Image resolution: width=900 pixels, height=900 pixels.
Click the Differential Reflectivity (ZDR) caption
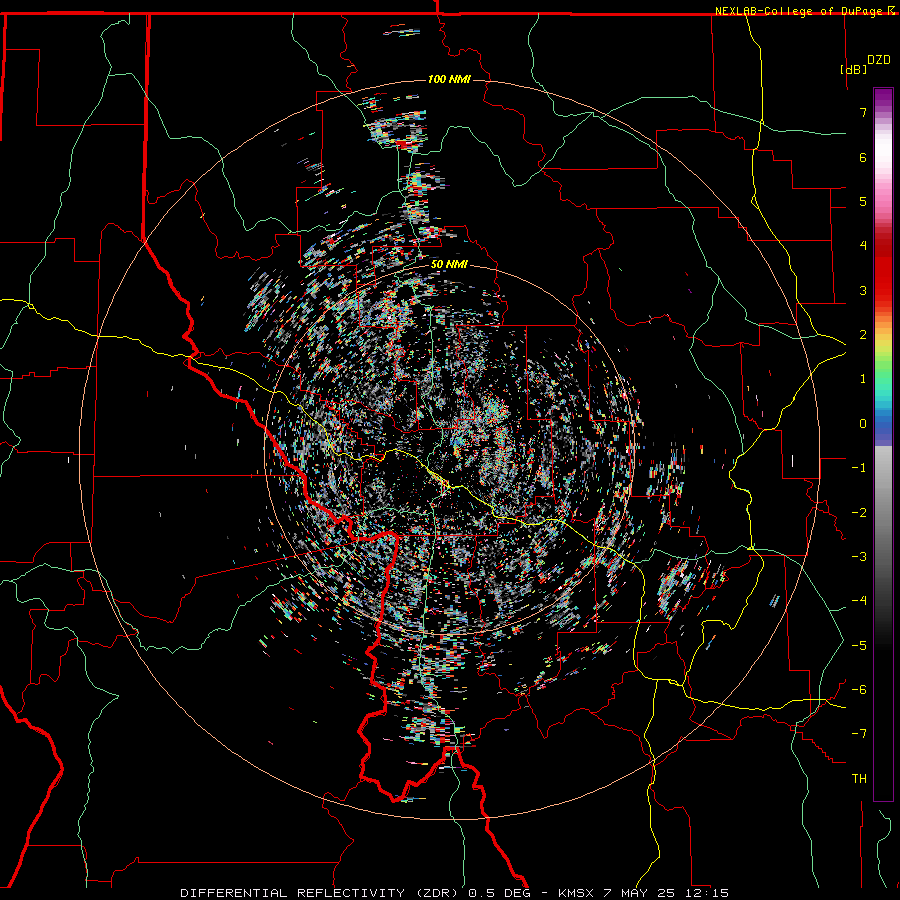[320, 893]
